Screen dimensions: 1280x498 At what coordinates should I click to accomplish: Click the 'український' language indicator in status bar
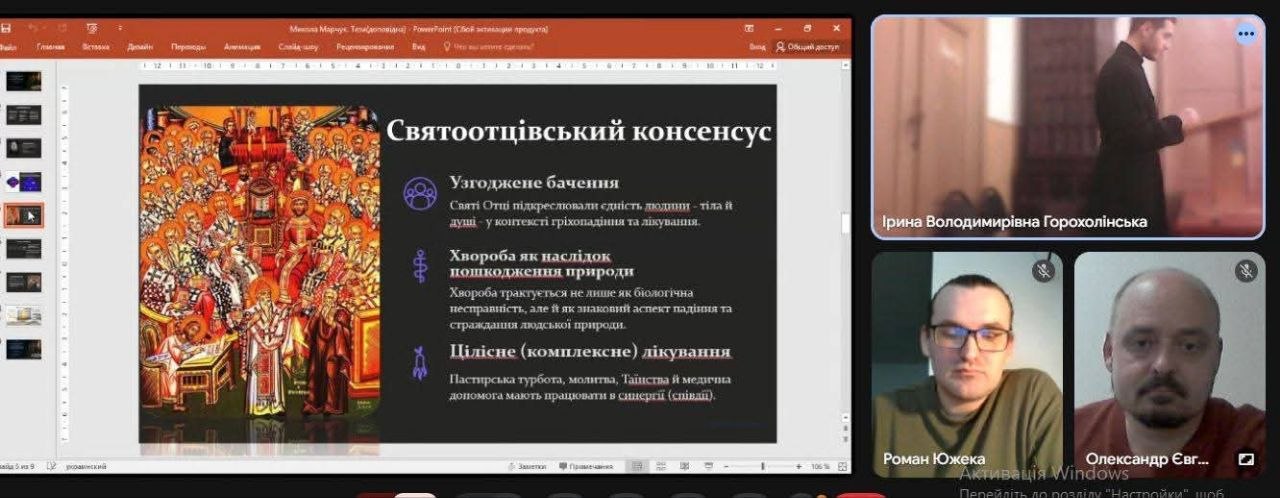pos(86,466)
